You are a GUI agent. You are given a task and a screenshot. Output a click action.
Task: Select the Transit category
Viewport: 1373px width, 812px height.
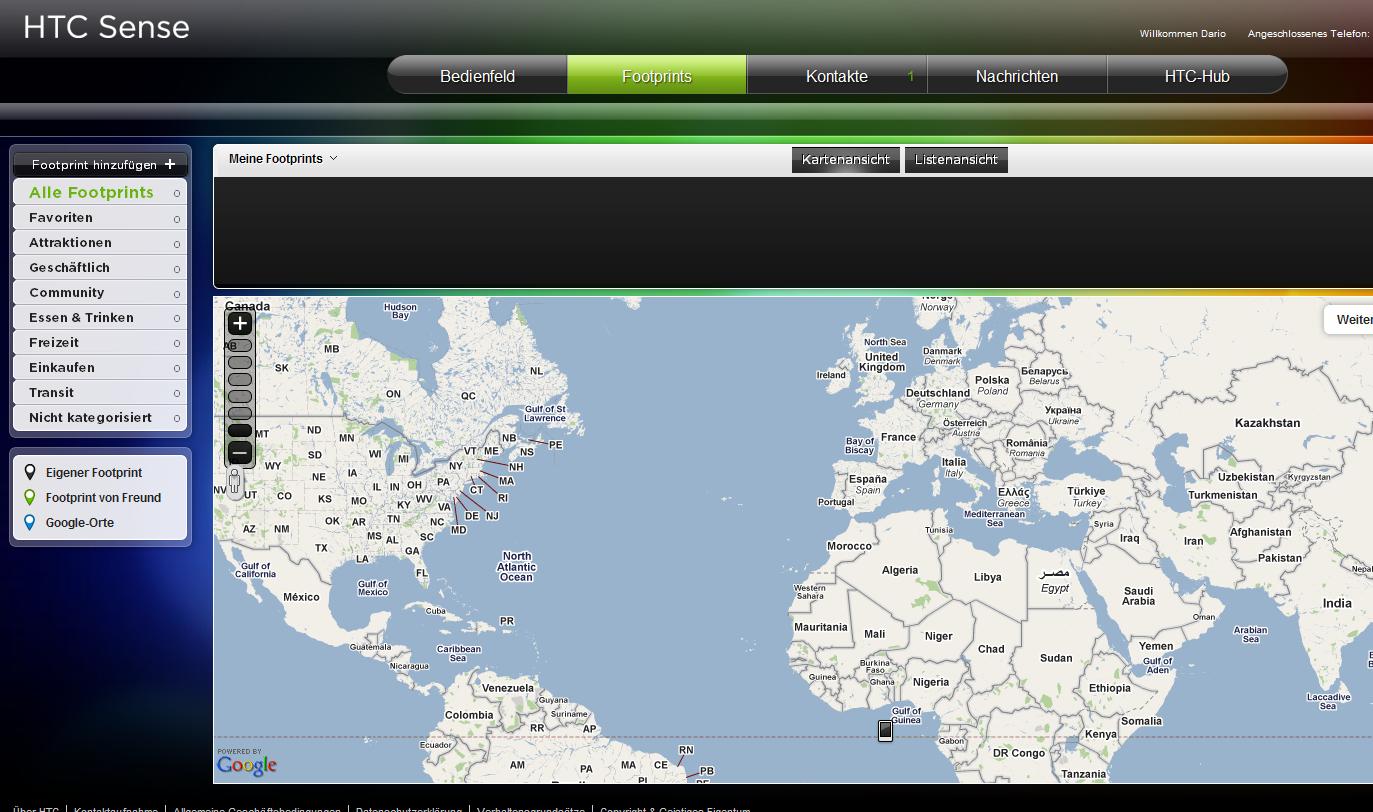pyautogui.click(x=100, y=392)
